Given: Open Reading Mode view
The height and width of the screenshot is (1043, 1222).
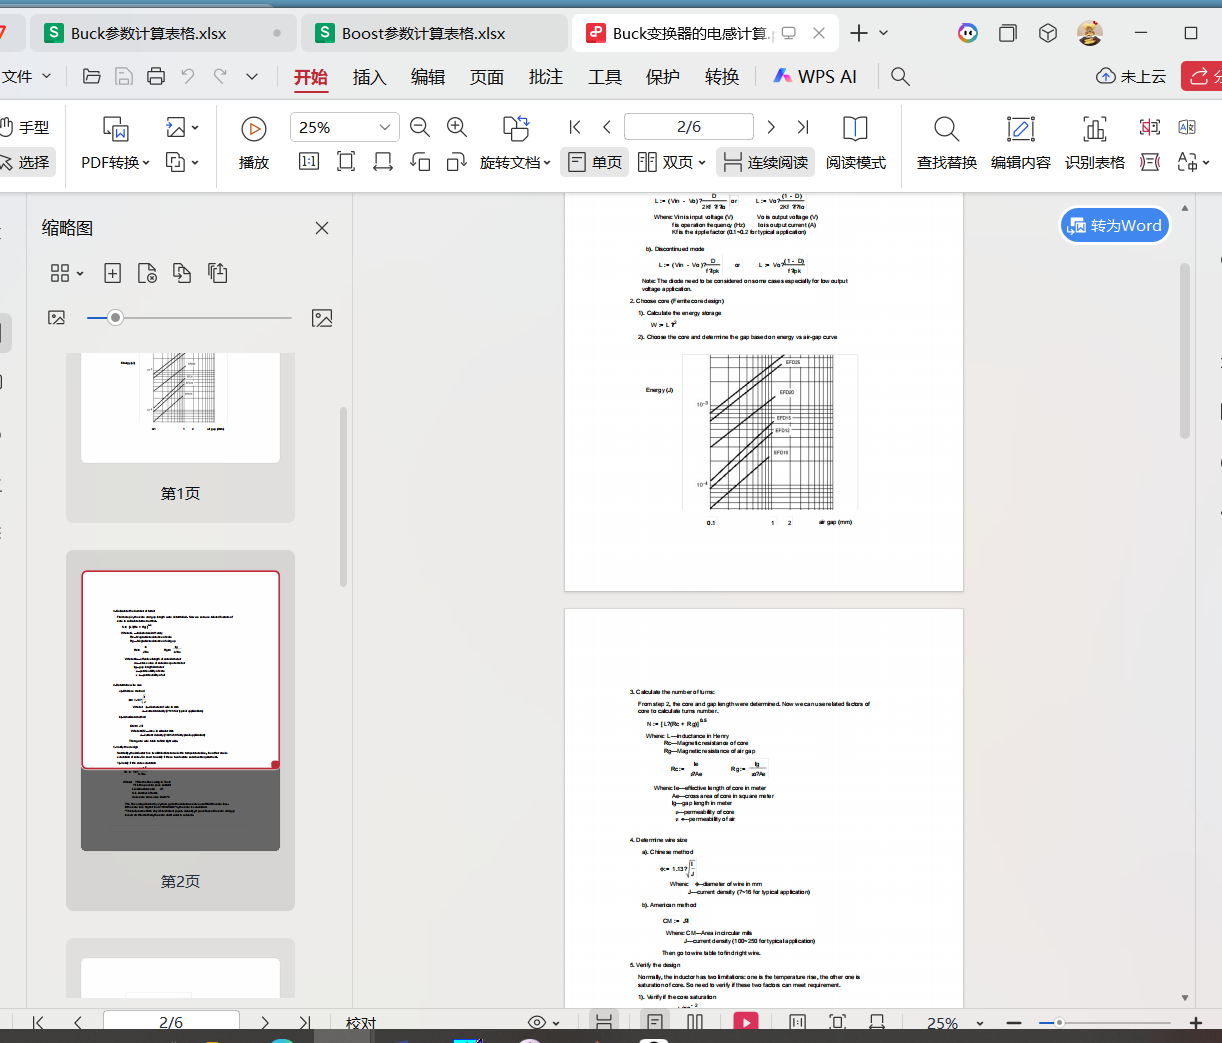Looking at the screenshot, I should coord(855,142).
